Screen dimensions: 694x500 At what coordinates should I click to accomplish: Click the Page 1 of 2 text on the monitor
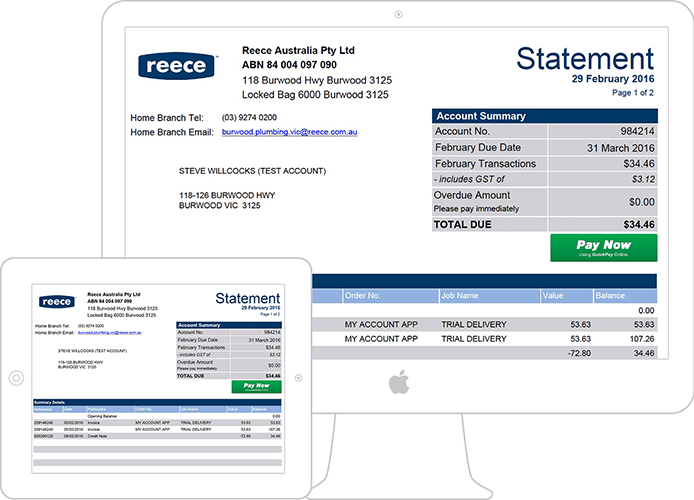coord(632,93)
